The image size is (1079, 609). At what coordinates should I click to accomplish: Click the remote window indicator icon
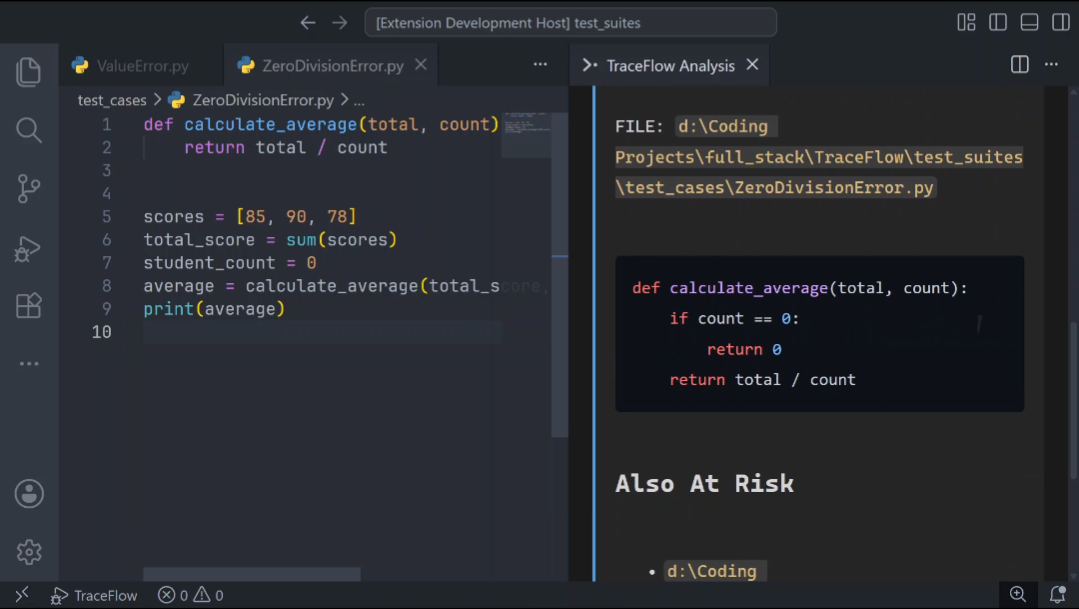(22, 595)
